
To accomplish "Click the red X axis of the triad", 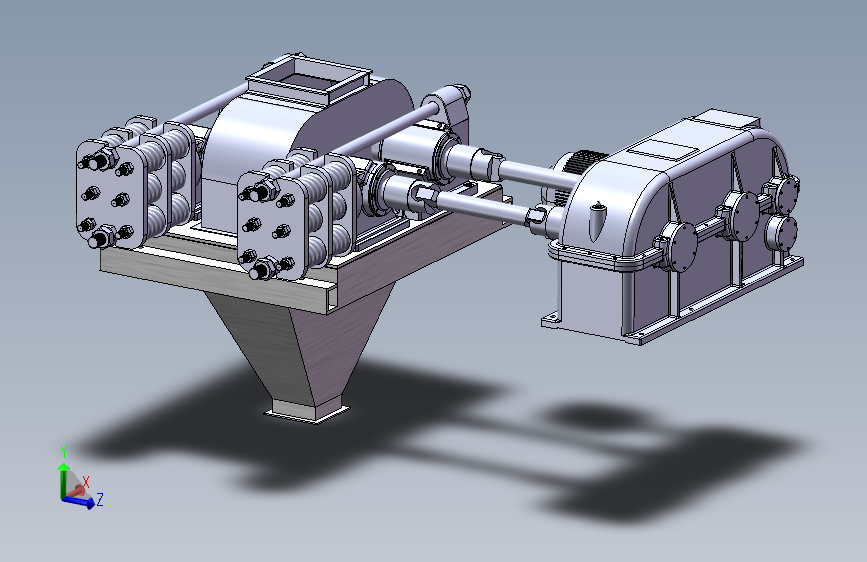I will coord(78,490).
